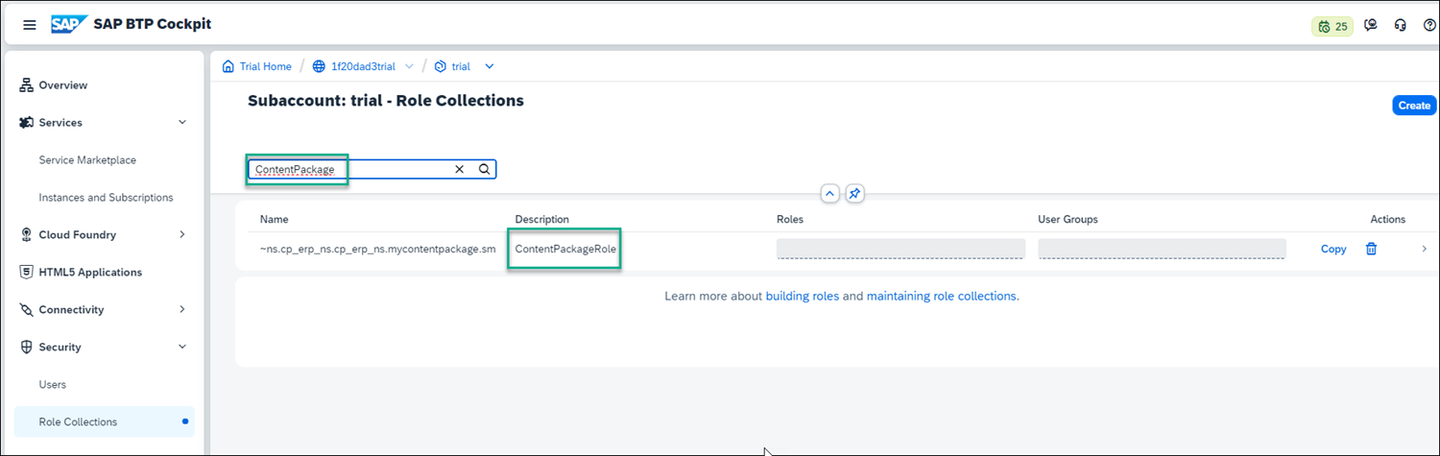
Task: Open the help question mark icon
Action: click(1429, 26)
